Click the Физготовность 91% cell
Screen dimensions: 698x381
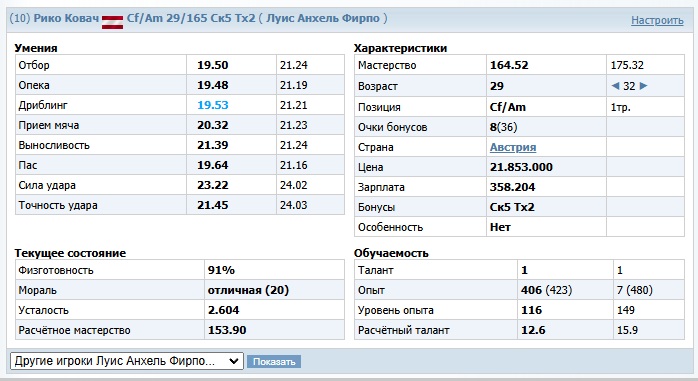click(x=274, y=270)
